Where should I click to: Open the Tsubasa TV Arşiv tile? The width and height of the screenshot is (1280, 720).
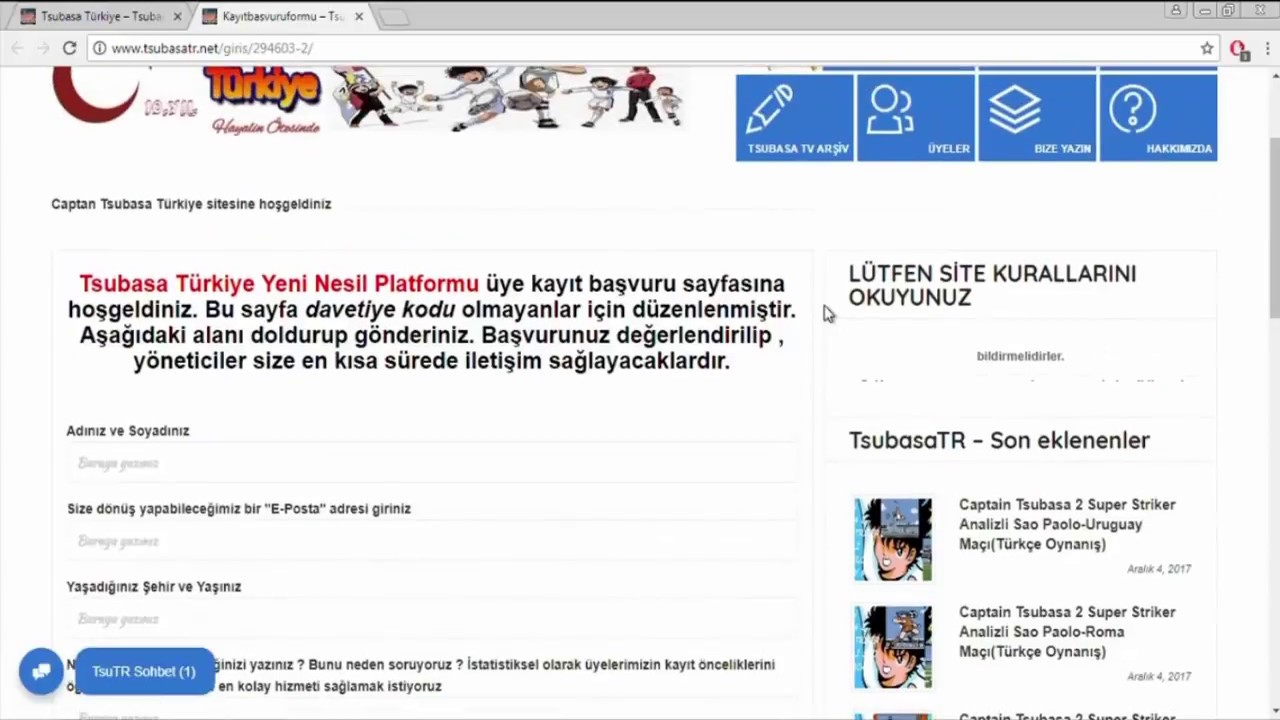point(795,117)
